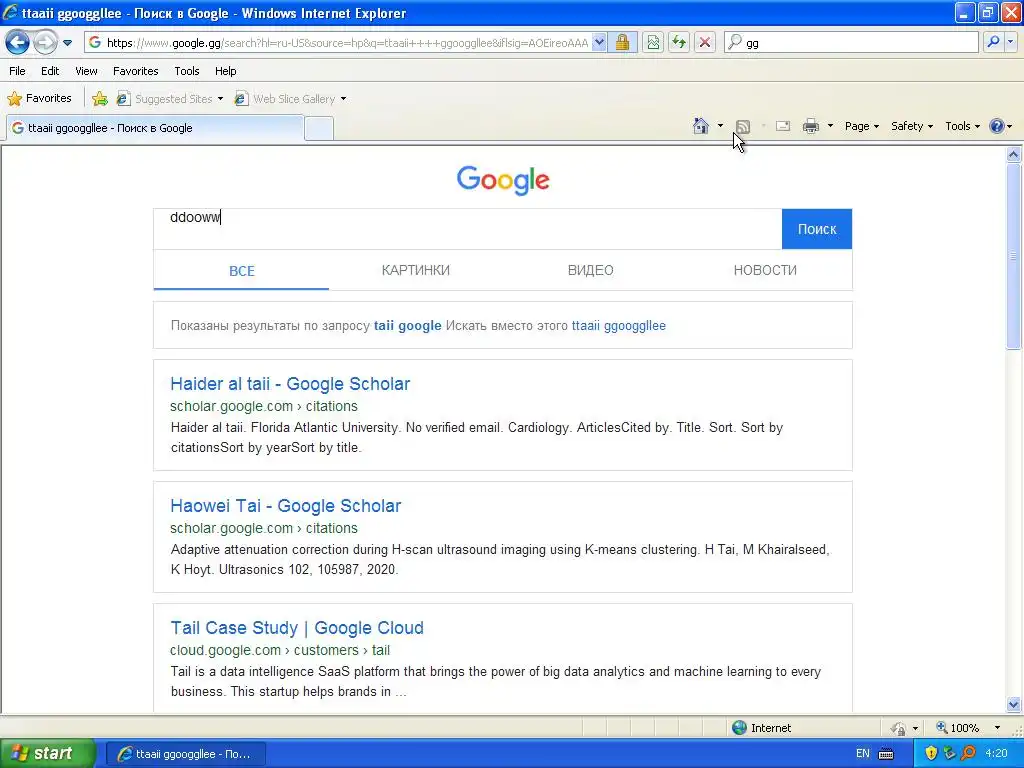The height and width of the screenshot is (768, 1024).
Task: Click the Google search field with ddooww
Action: coord(468,229)
